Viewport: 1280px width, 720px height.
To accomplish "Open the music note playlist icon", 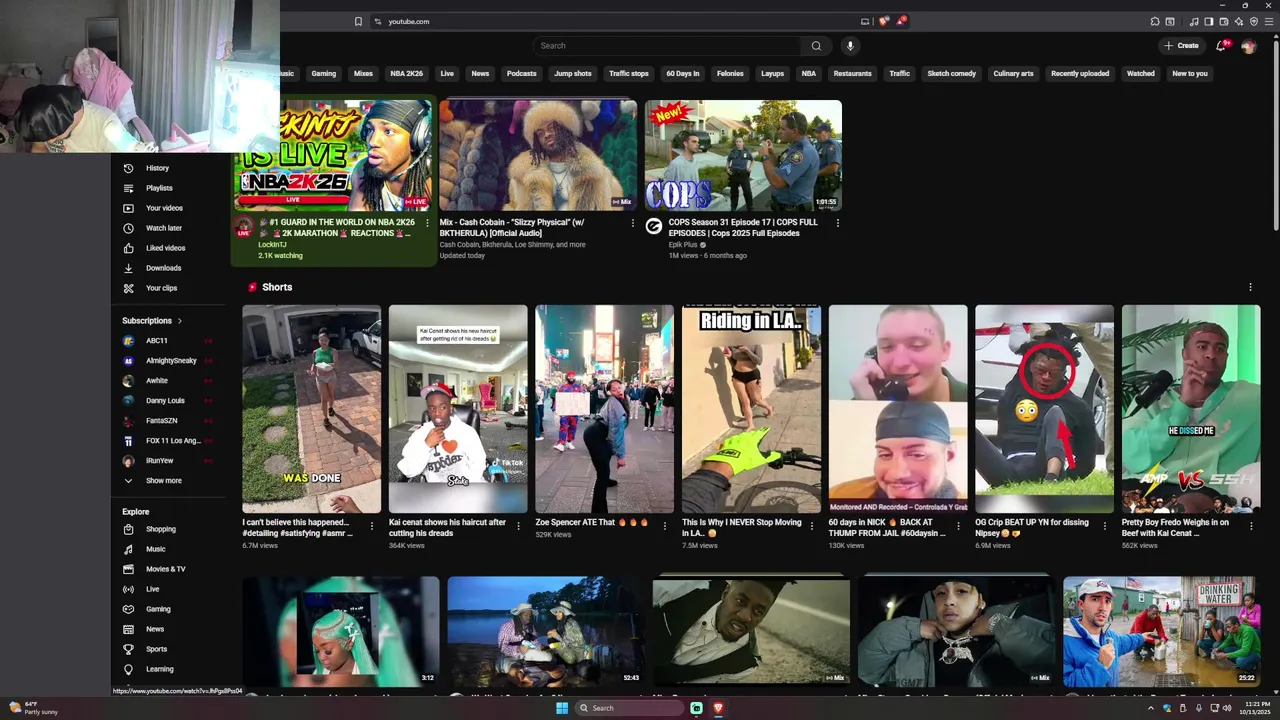I will [x=1194, y=21].
